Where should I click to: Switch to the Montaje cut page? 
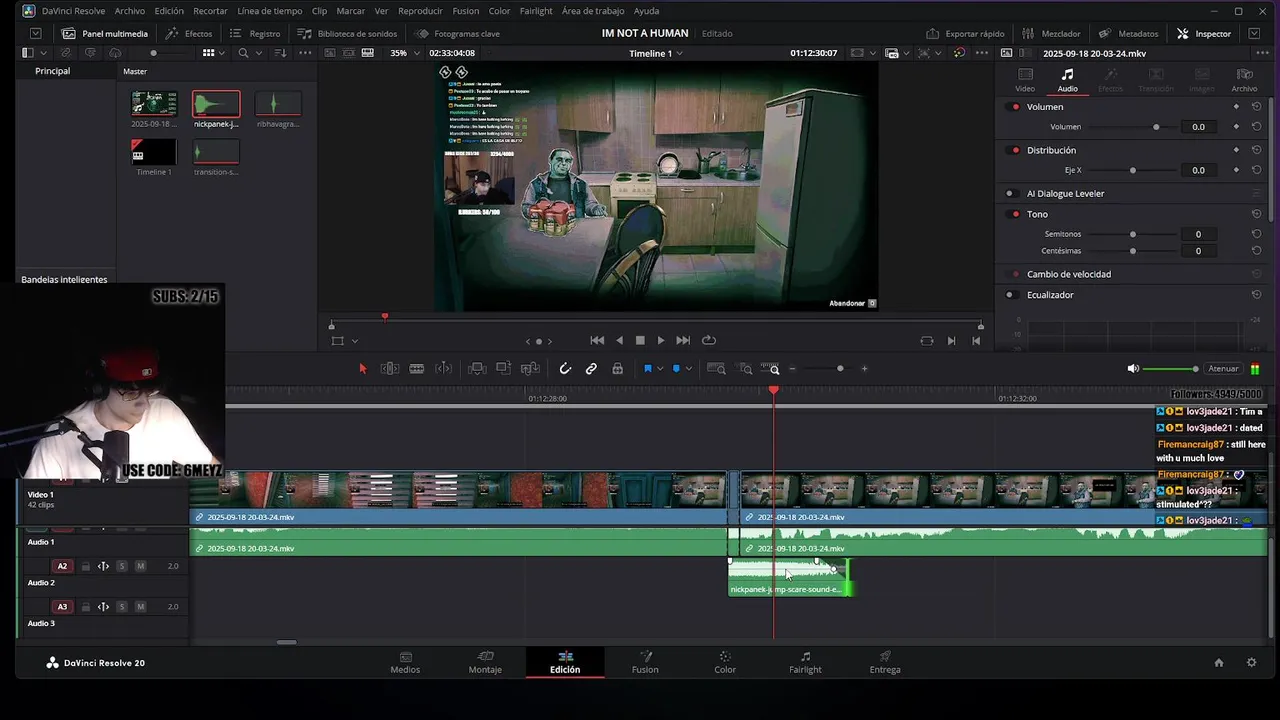click(x=485, y=662)
